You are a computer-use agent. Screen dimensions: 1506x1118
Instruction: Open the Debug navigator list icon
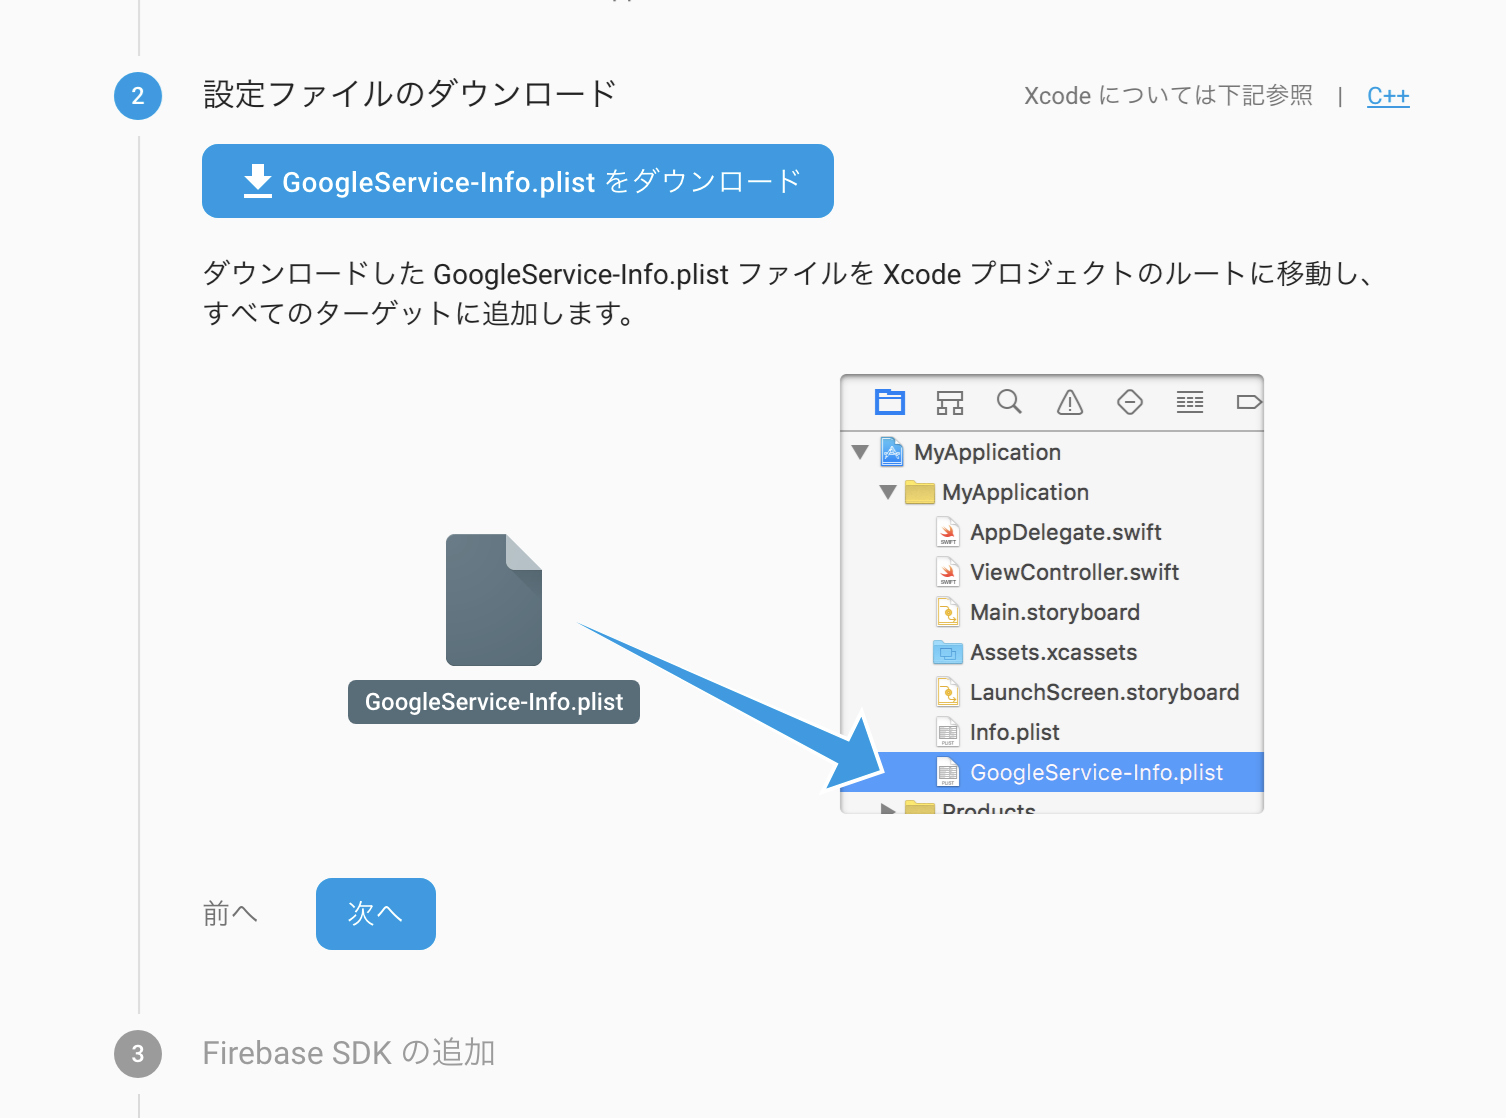(x=1189, y=402)
